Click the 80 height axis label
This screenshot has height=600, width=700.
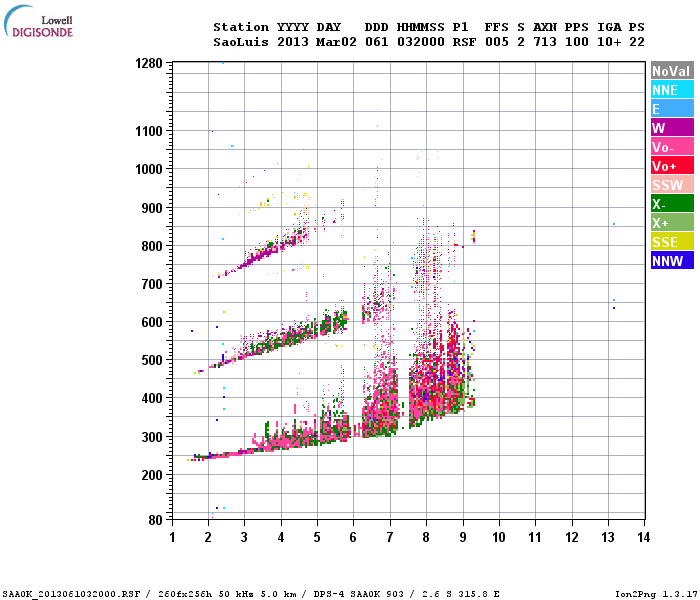[x=155, y=520]
